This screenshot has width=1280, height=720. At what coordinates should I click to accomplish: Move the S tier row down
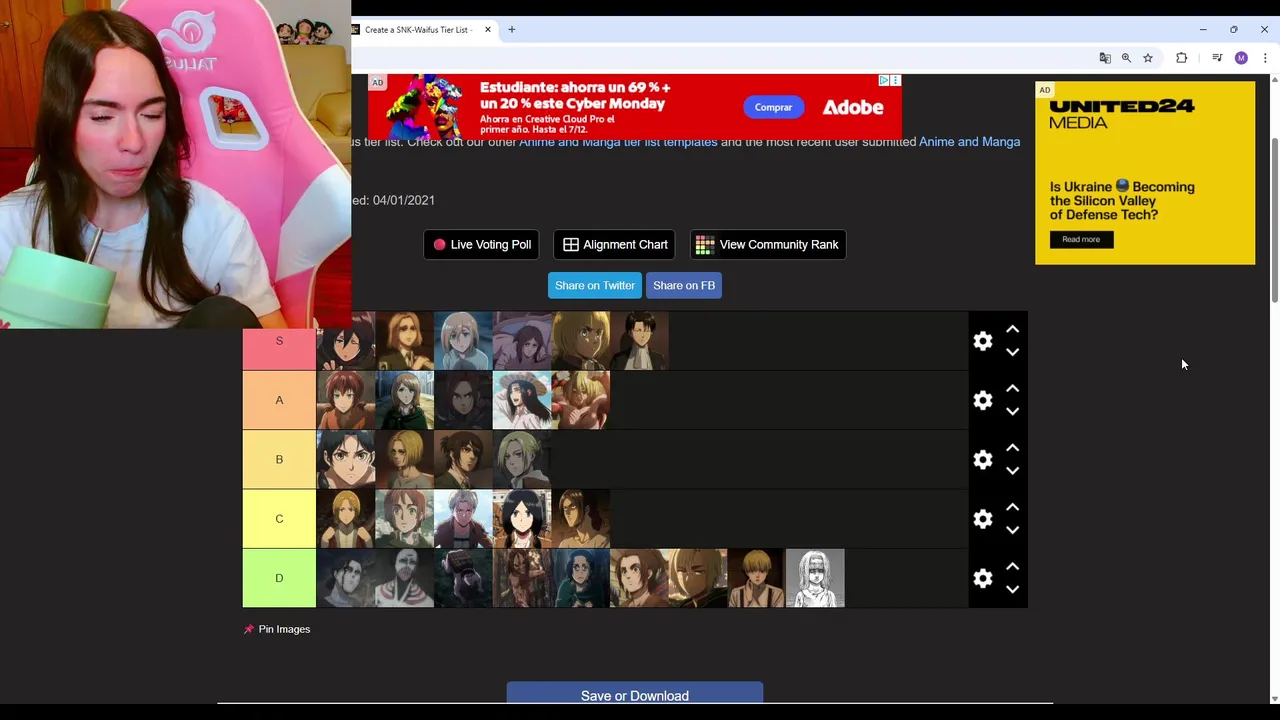(1012, 352)
